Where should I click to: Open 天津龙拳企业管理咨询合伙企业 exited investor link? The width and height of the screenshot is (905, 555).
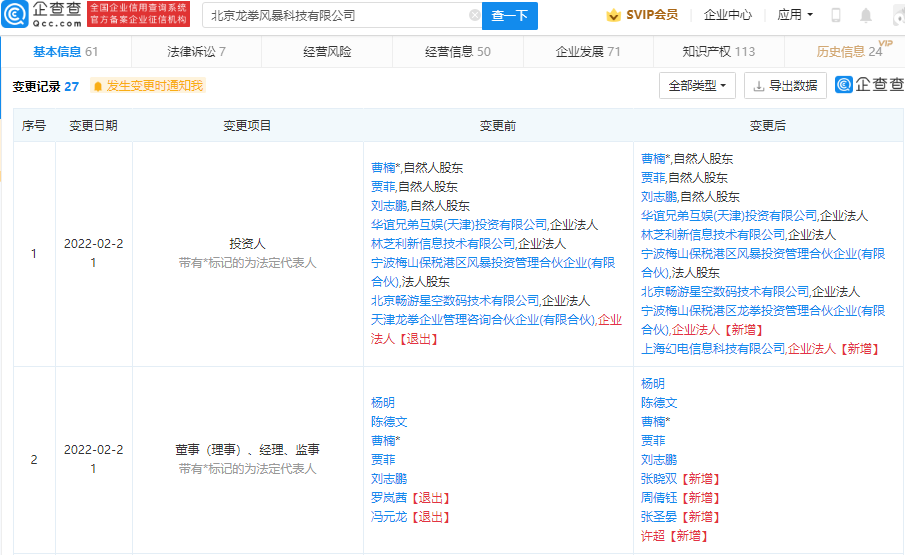click(483, 320)
